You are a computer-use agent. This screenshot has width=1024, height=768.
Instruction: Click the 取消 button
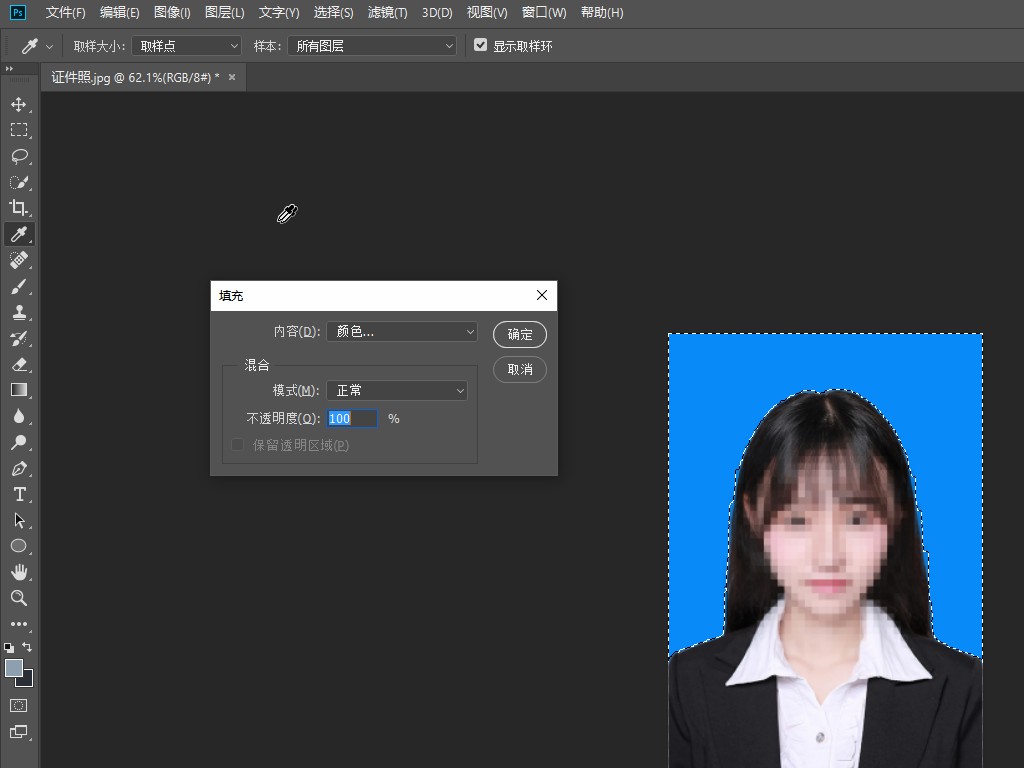pyautogui.click(x=520, y=369)
